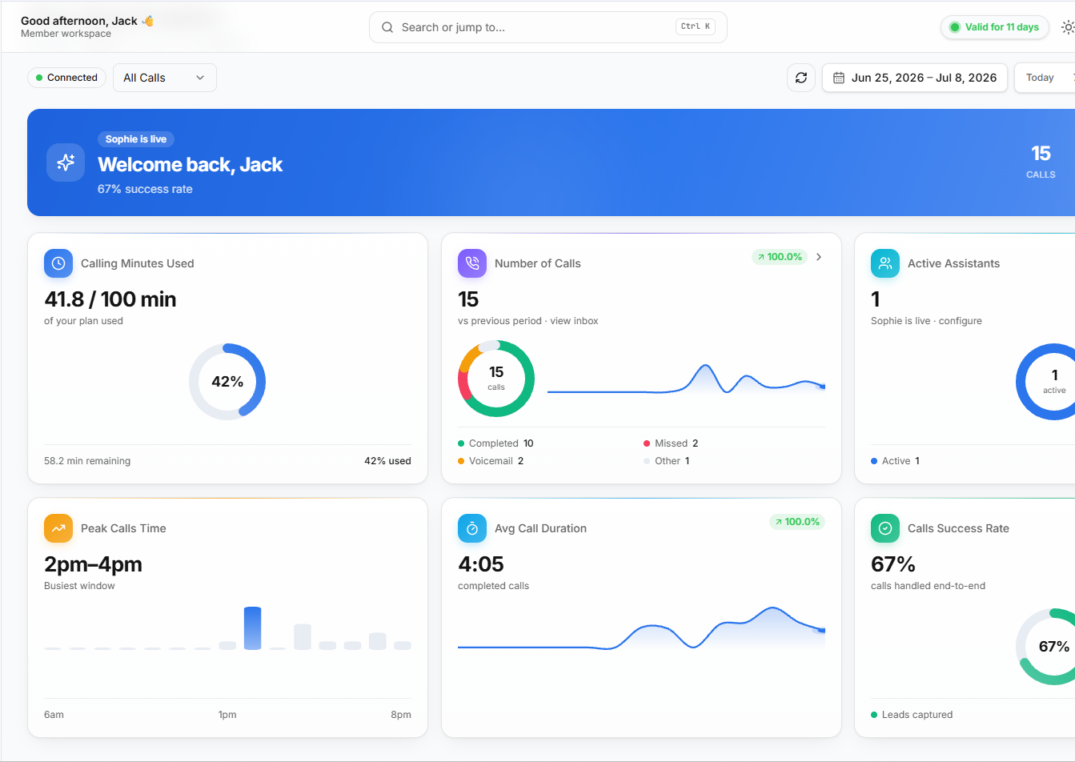The width and height of the screenshot is (1075, 762).
Task: Click the Sophie is live badge
Action: 136,139
